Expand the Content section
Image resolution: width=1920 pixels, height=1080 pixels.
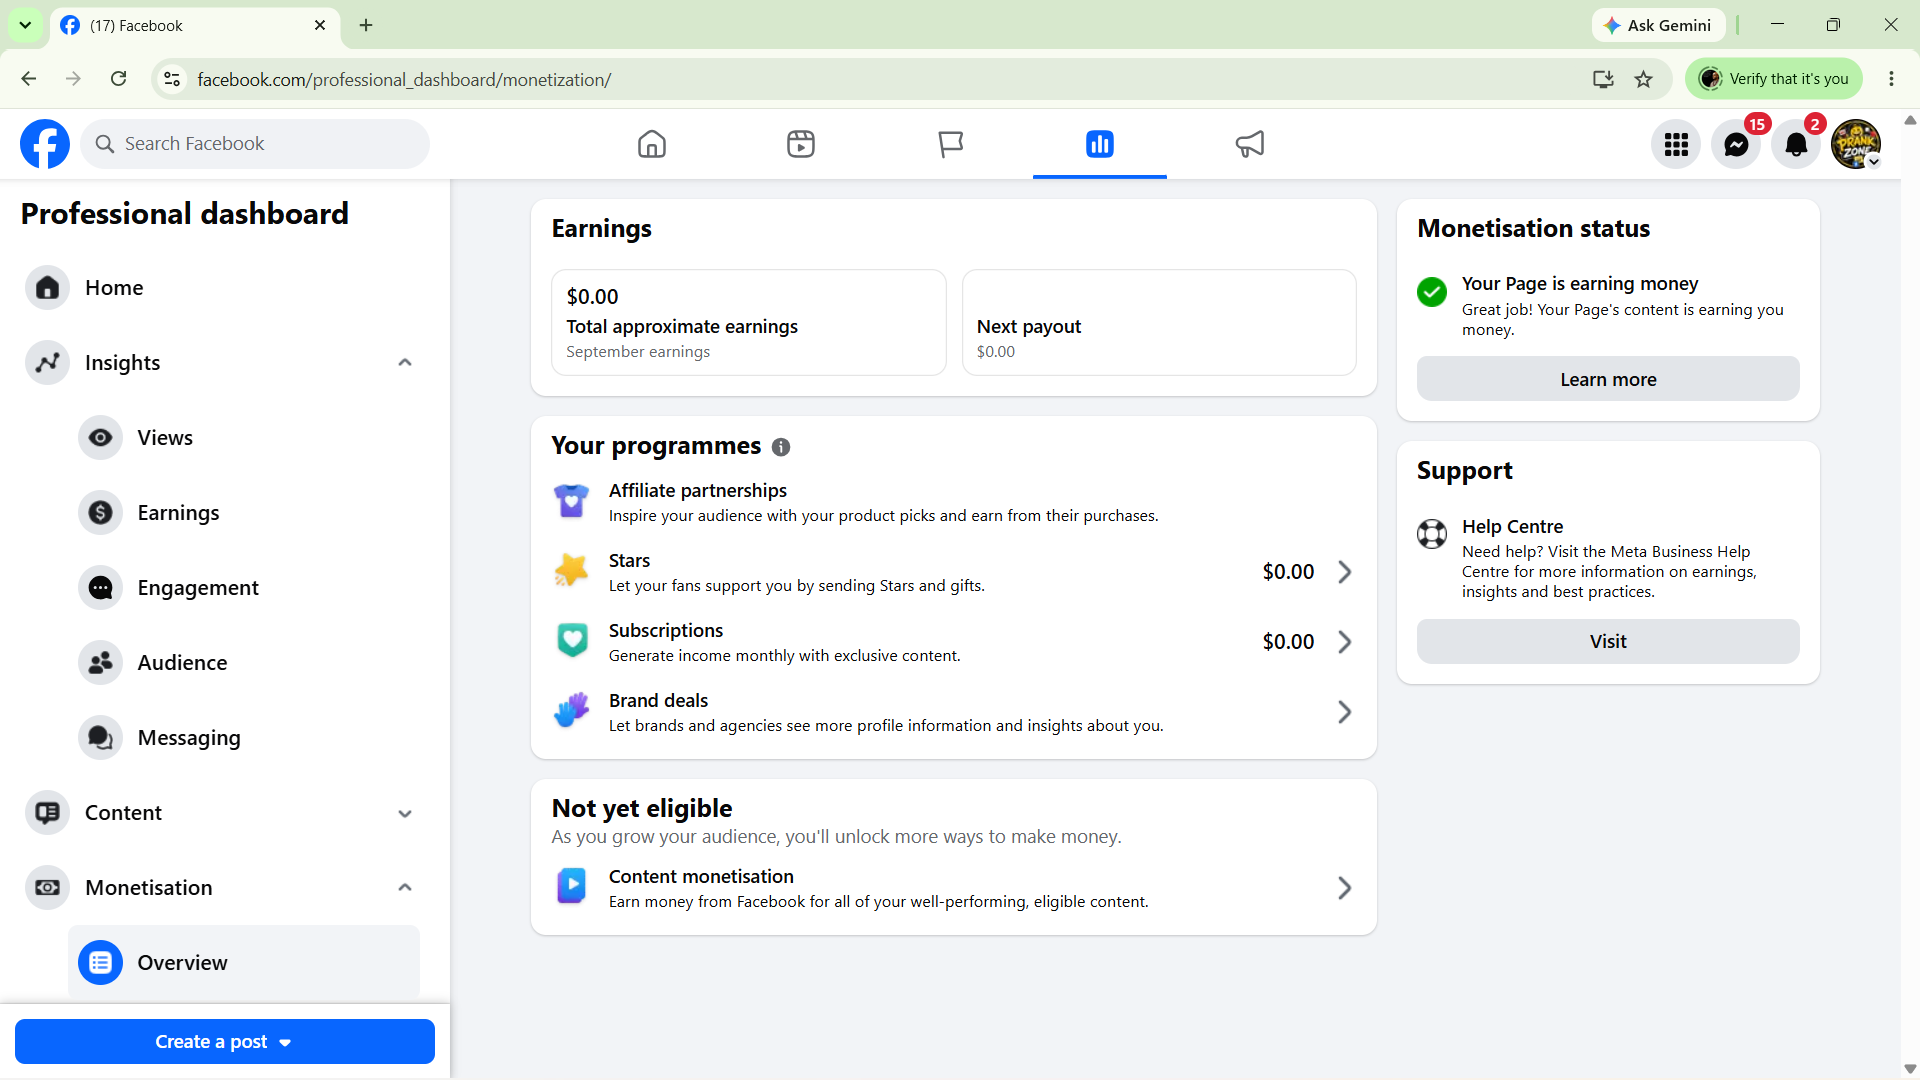[x=405, y=813]
